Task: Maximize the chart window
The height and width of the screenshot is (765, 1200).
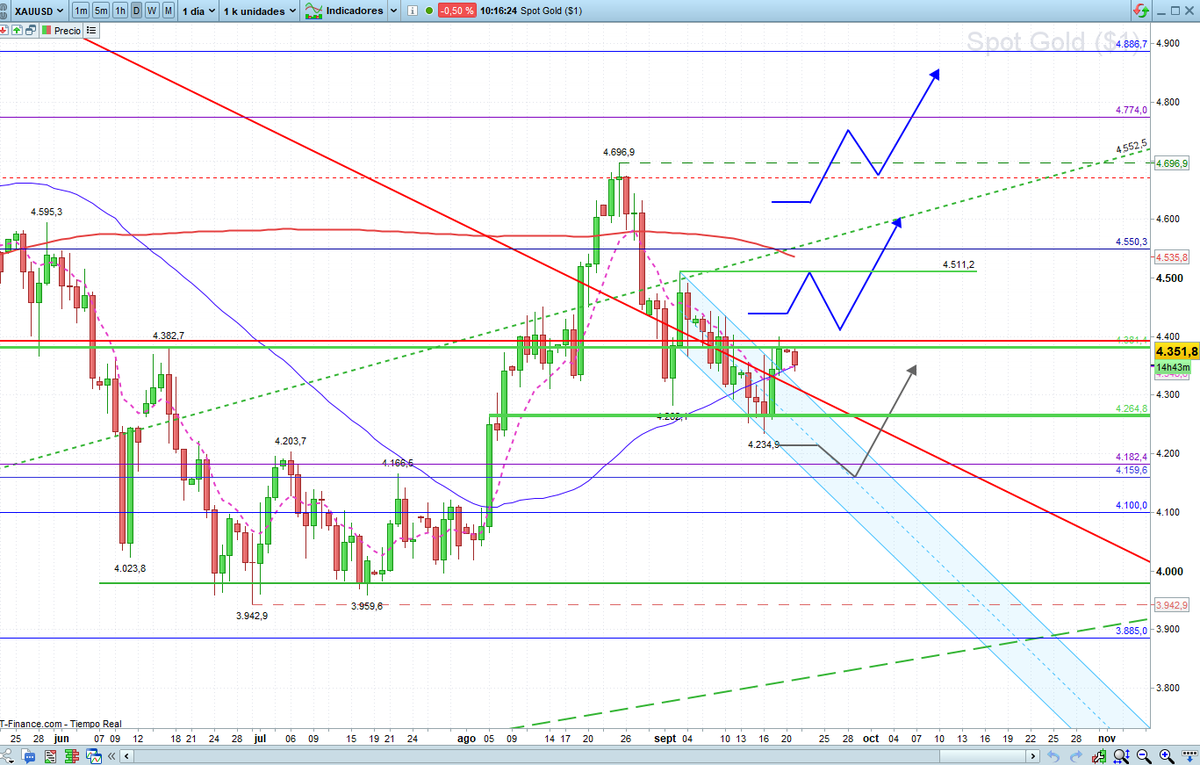Action: [x=1175, y=11]
